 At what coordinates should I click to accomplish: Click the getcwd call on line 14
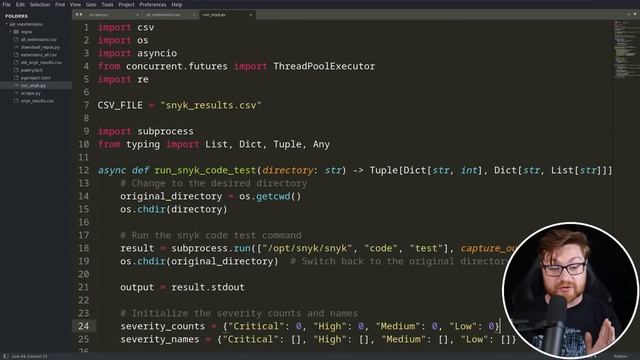pos(273,196)
